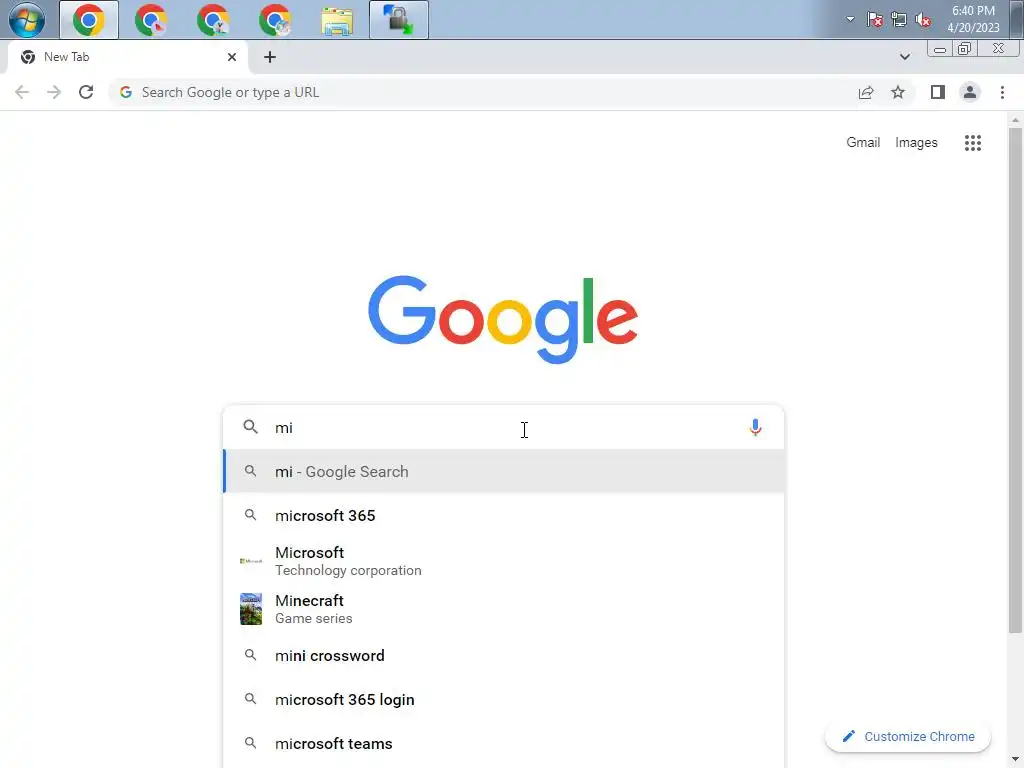The height and width of the screenshot is (768, 1024).
Task: Open the Windows Start orb
Action: tap(27, 20)
